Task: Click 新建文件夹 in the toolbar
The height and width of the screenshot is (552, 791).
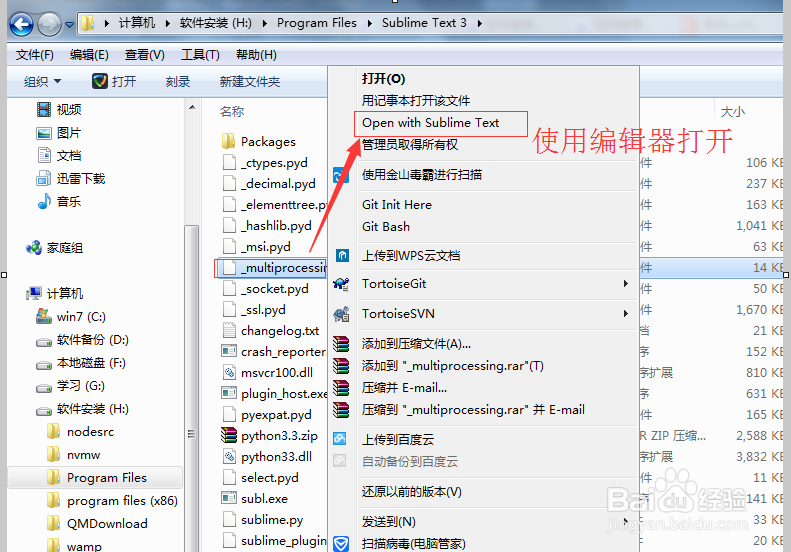Action: [250, 81]
